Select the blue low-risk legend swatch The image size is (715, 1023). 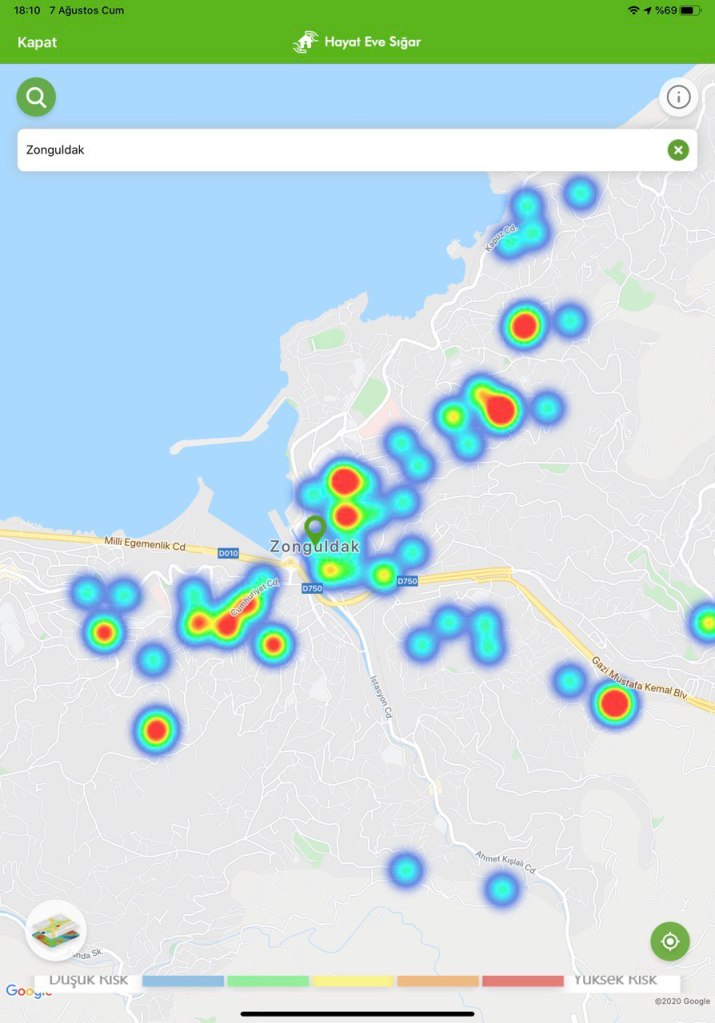[x=182, y=981]
